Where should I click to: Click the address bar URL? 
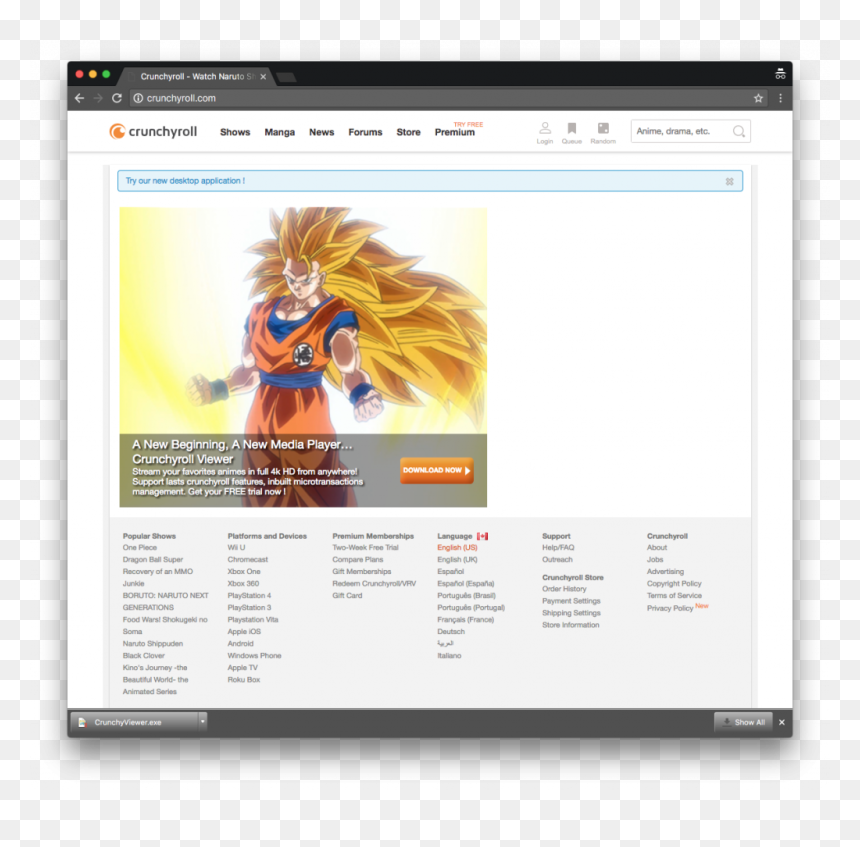pos(181,98)
